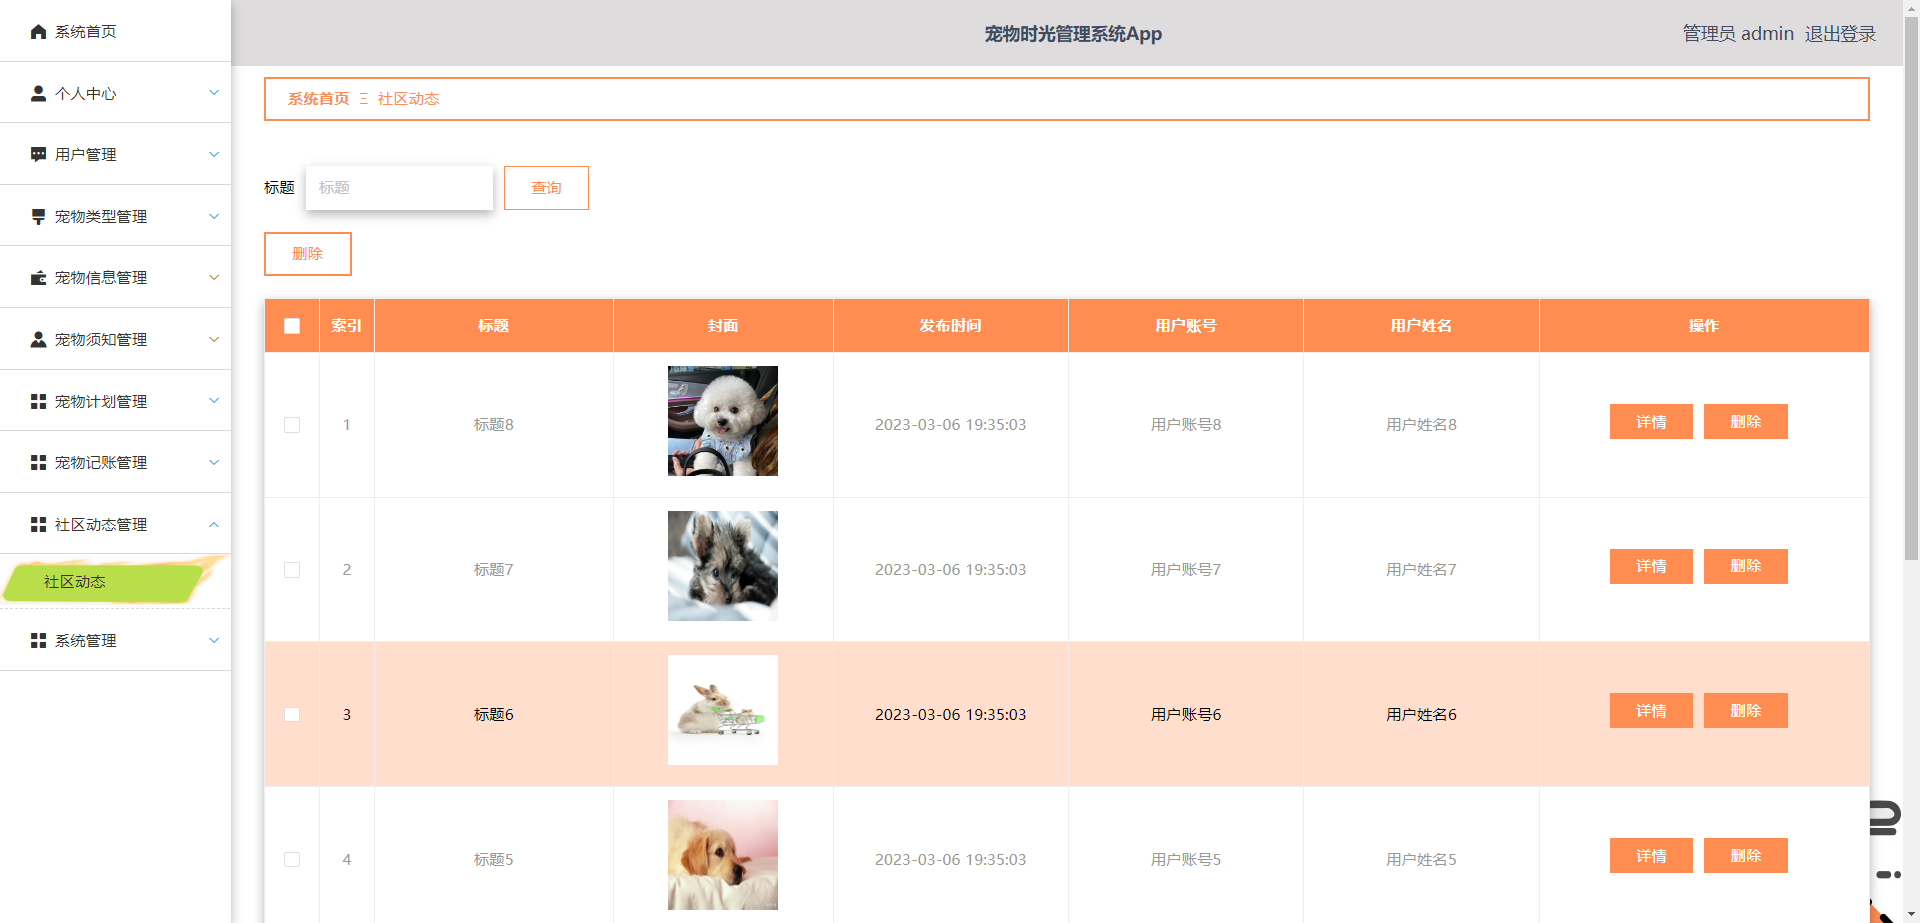Click the 宠物记账管理 grid icon
Screen dimensions: 1920x923
(38, 461)
